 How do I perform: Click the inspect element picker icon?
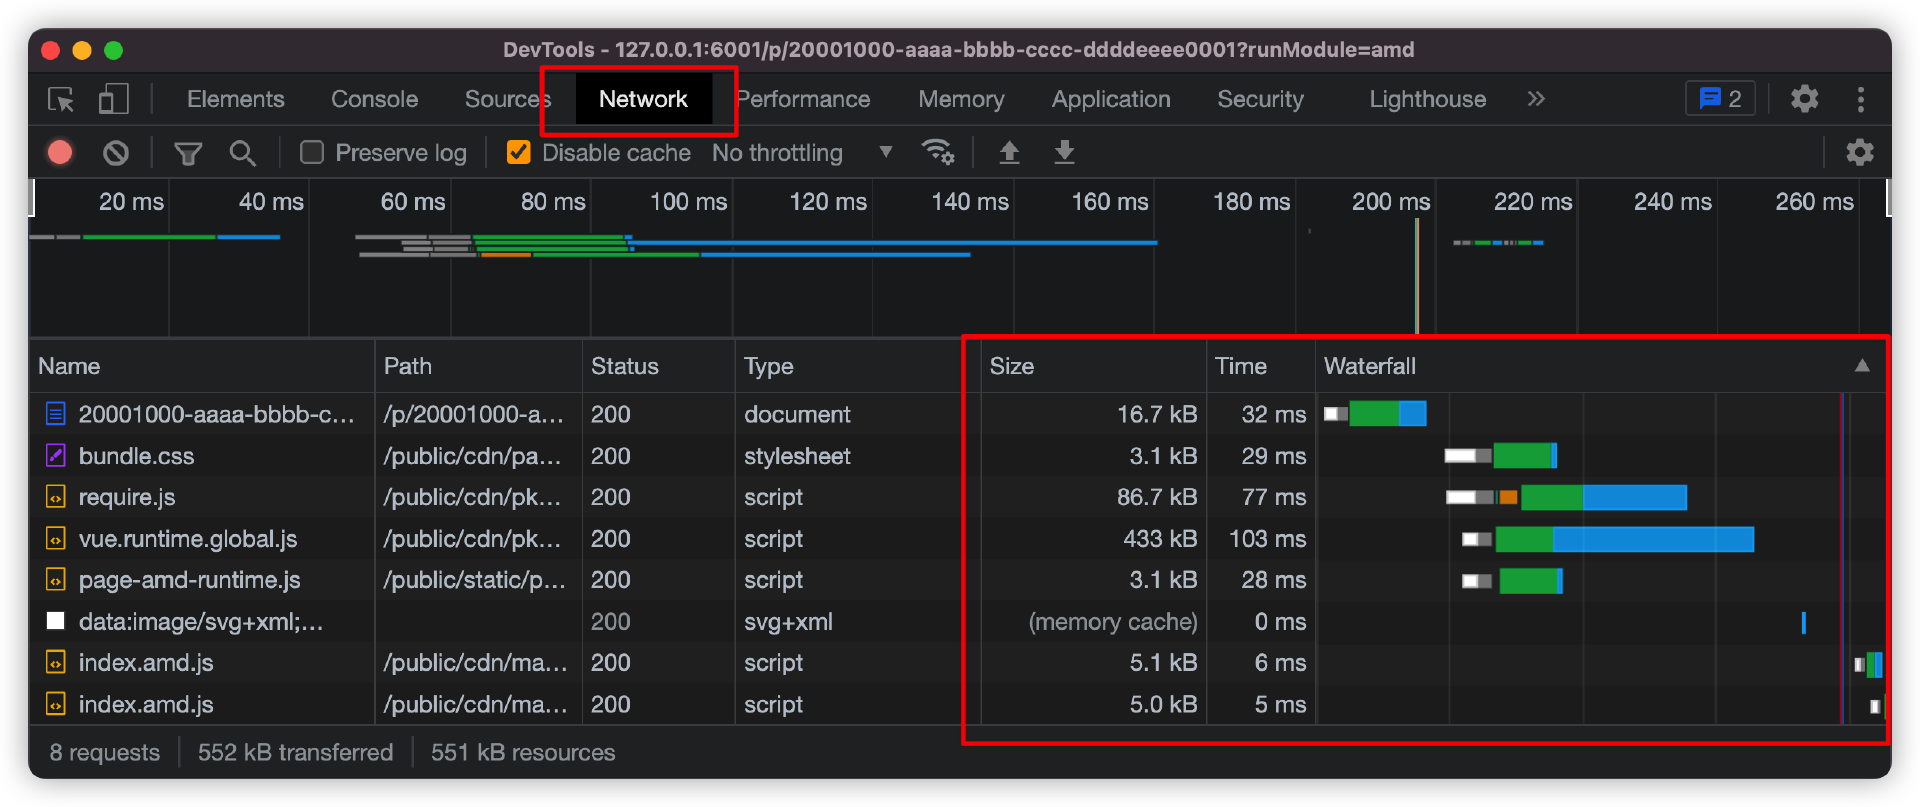click(61, 99)
